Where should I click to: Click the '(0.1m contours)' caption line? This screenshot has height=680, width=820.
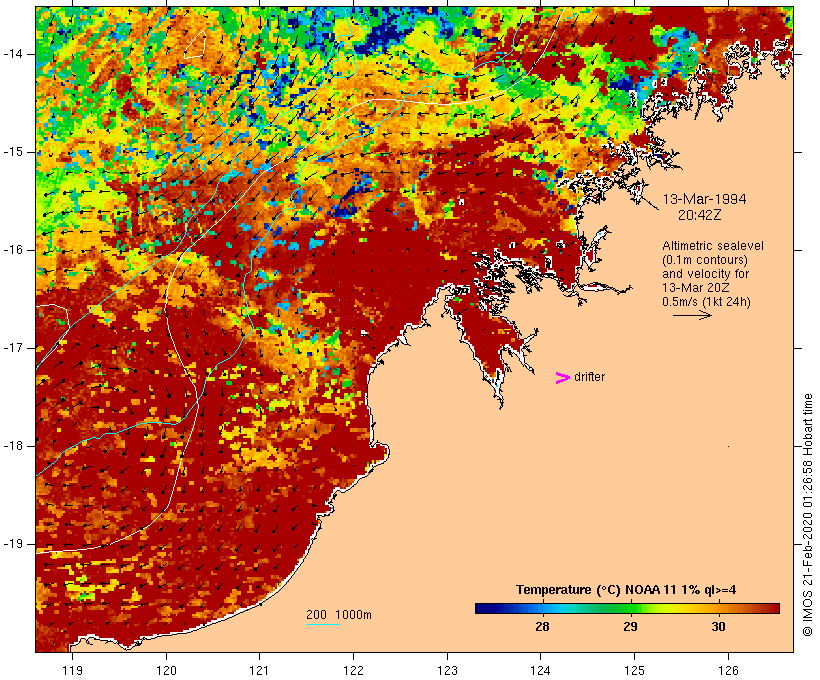[x=705, y=260]
